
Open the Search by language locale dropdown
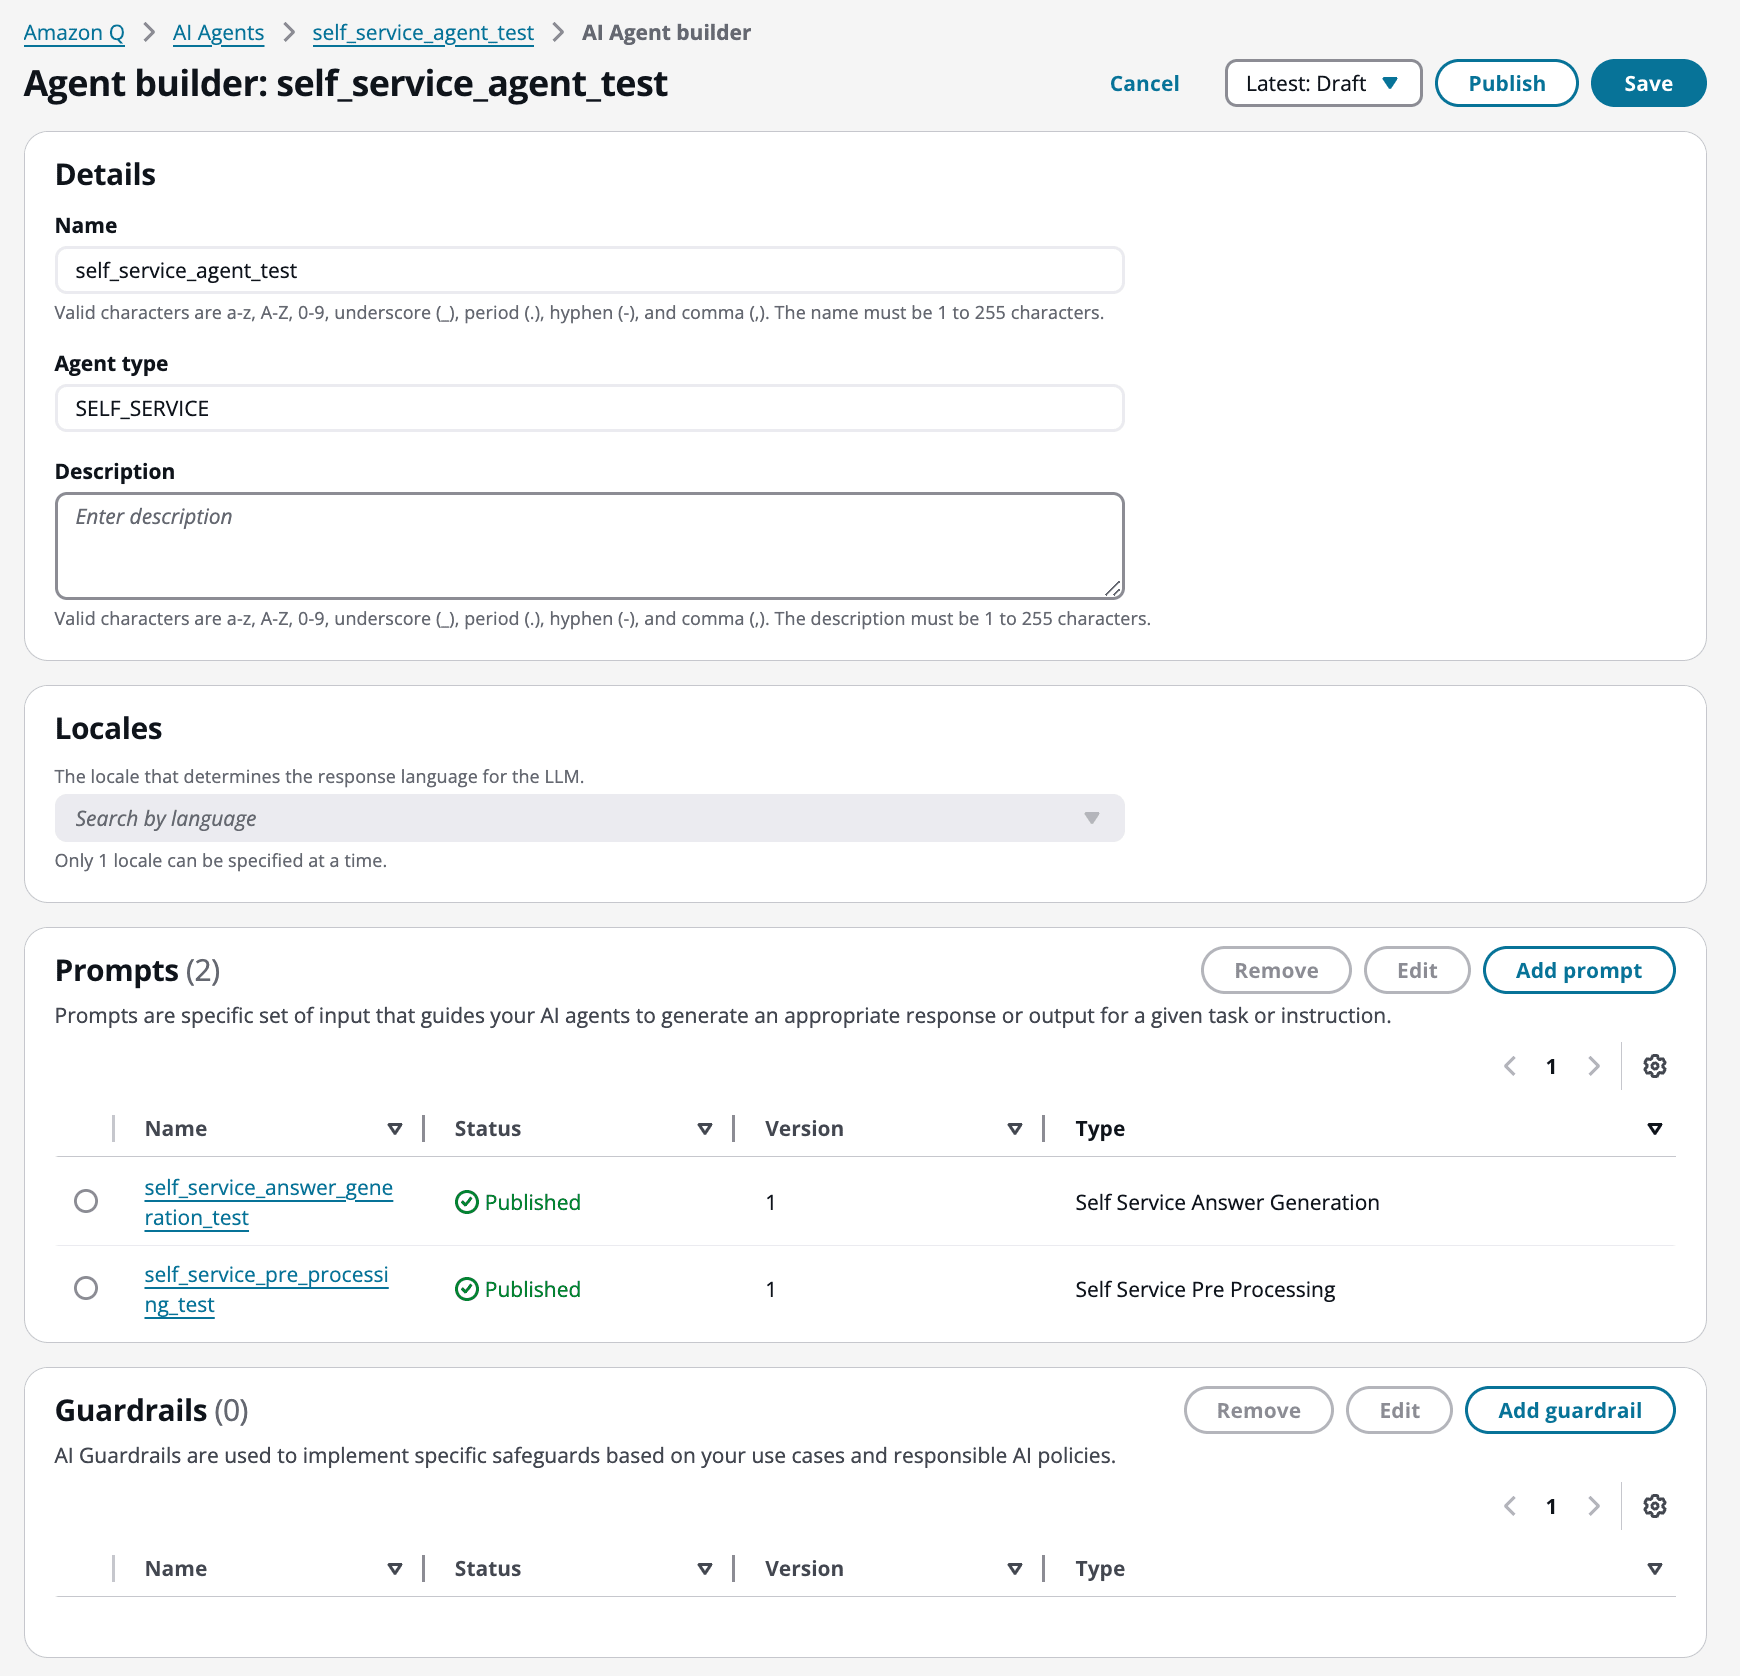[x=589, y=818]
